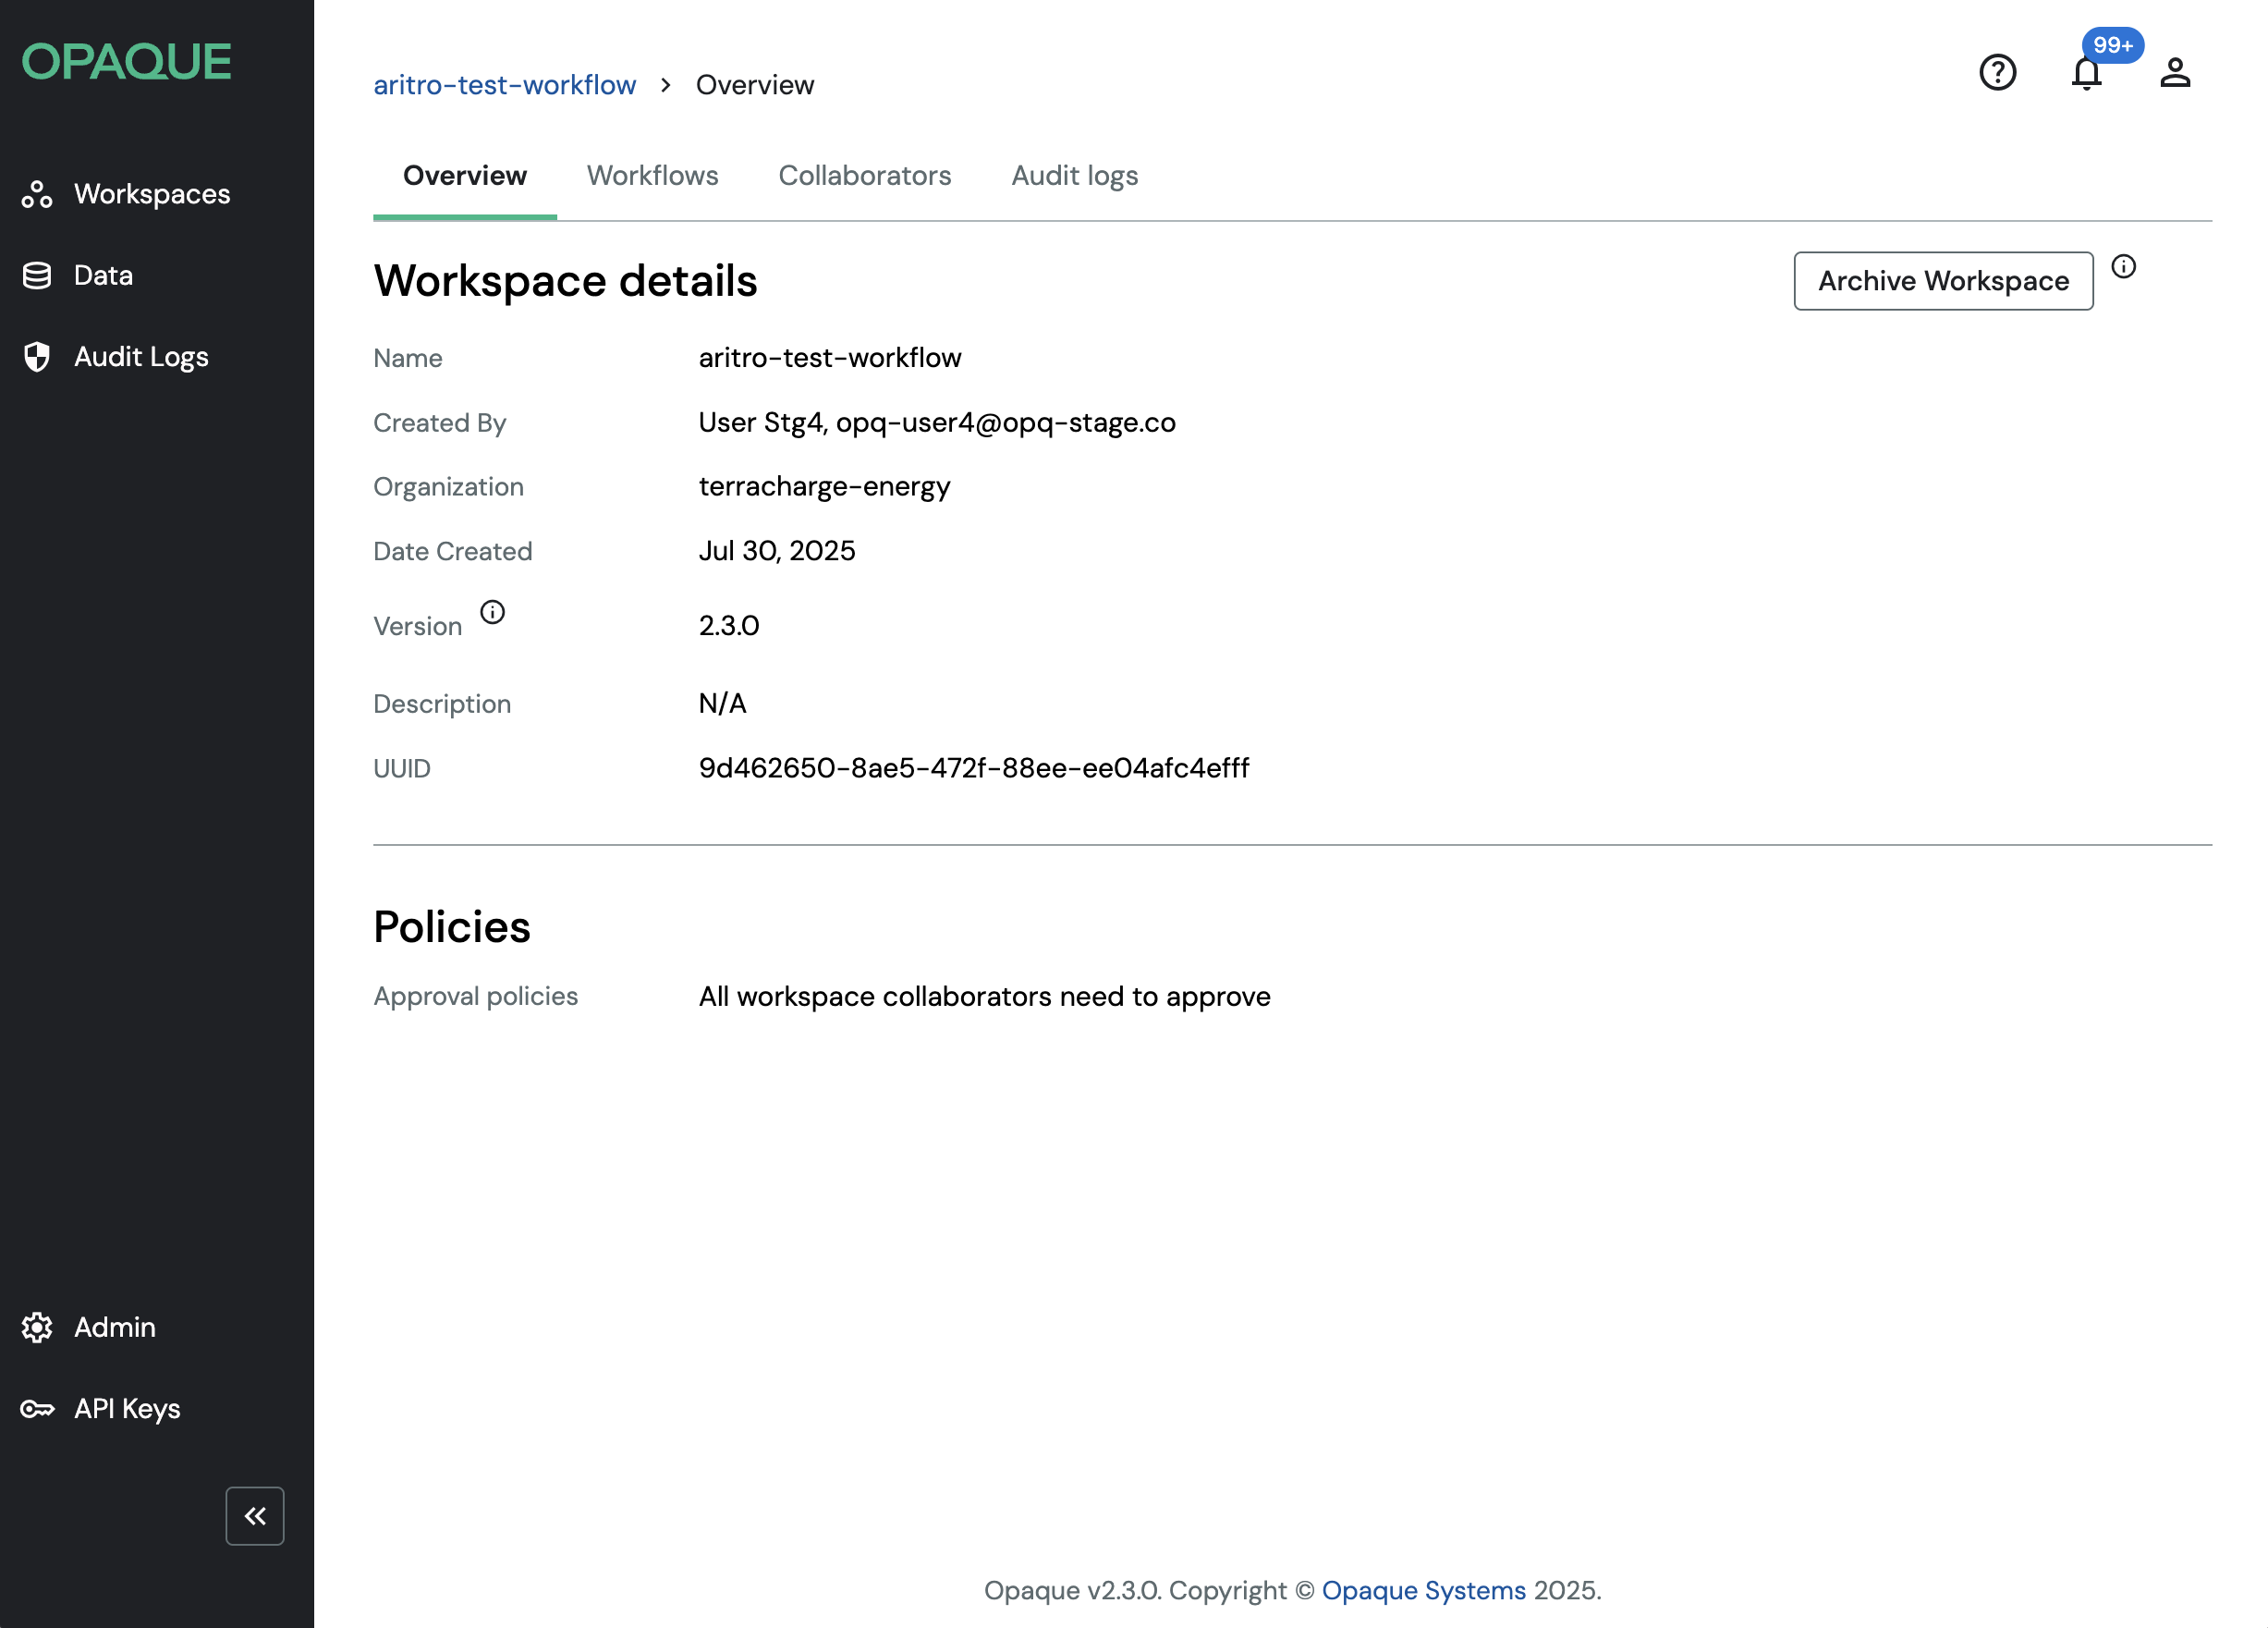Screen dimensions: 2268x1628
Task: Click info icon beside Archive Workspace
Action: tap(2123, 266)
